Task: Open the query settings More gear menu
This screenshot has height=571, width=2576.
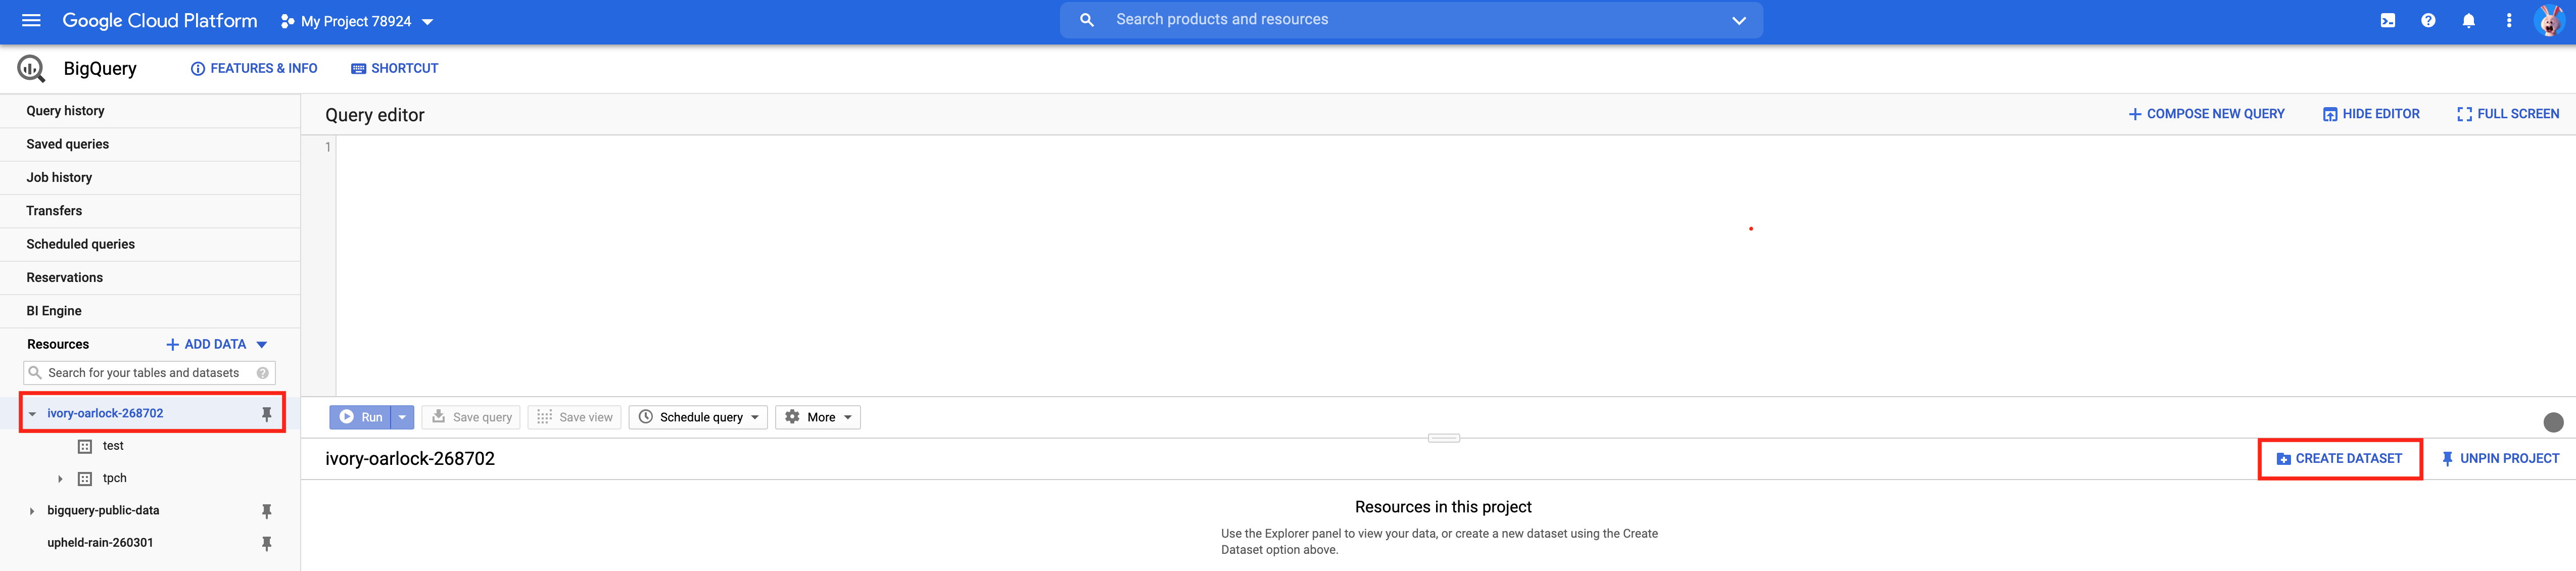Action: click(x=818, y=417)
